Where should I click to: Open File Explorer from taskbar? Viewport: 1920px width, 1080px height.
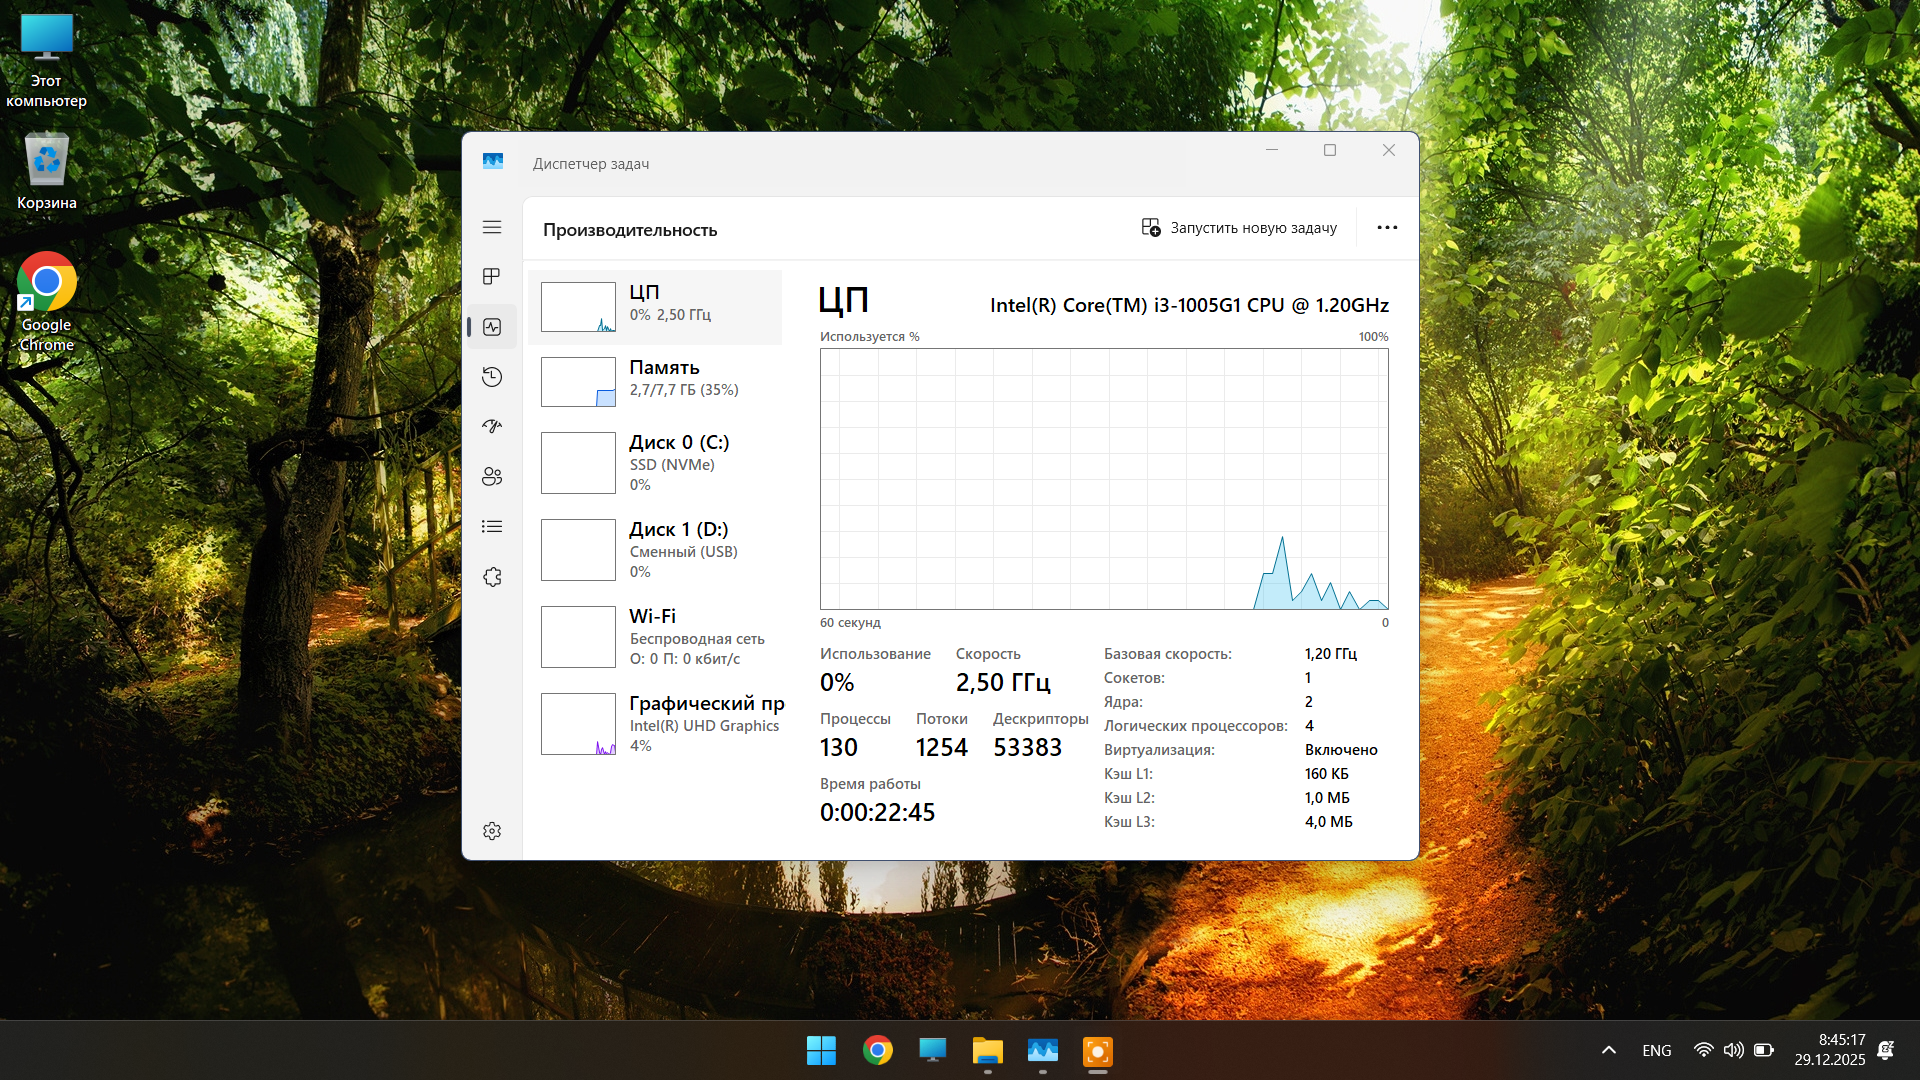click(x=987, y=1051)
